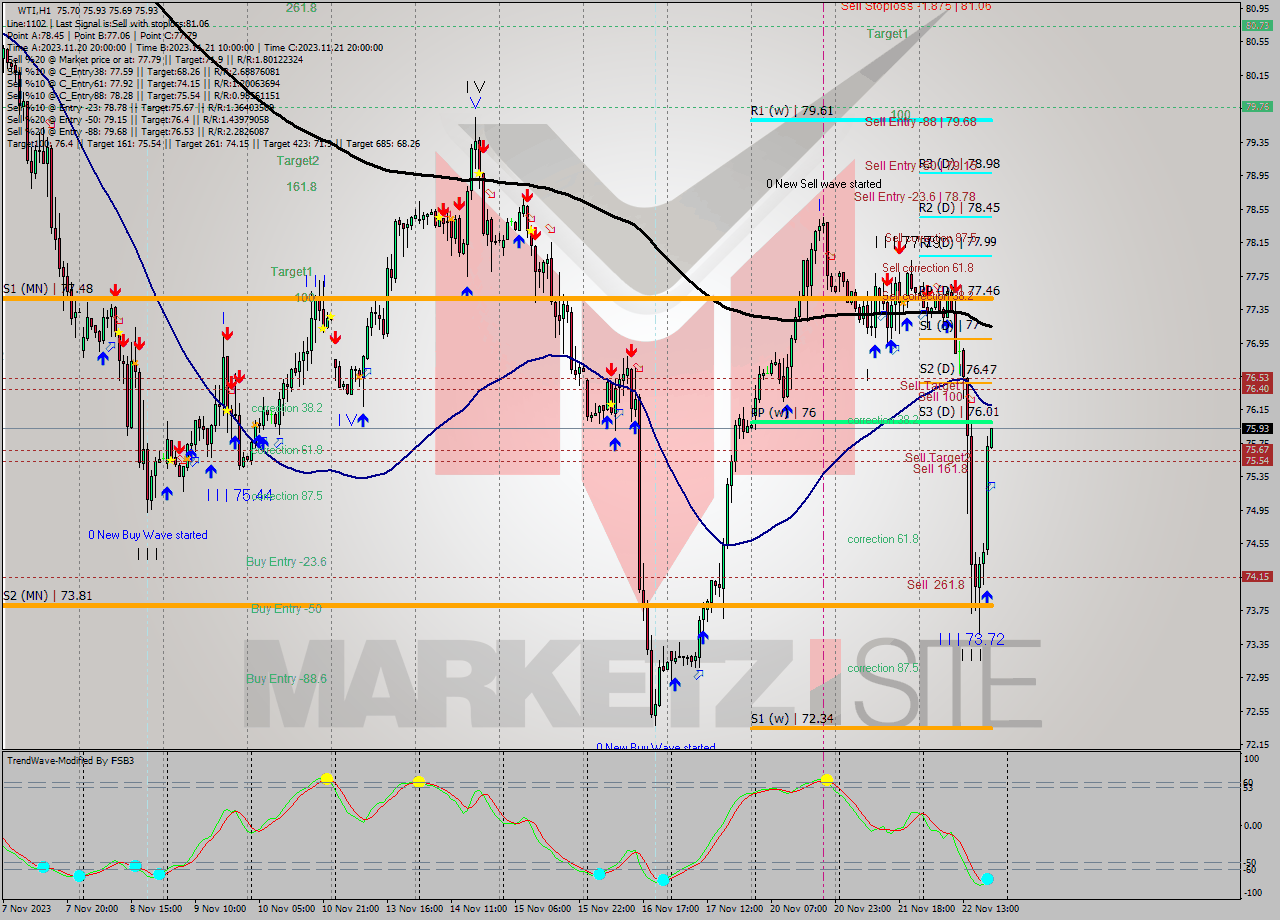This screenshot has width=1280, height=920.
Task: Click the -100 level on oscillator scale
Action: click(1254, 894)
